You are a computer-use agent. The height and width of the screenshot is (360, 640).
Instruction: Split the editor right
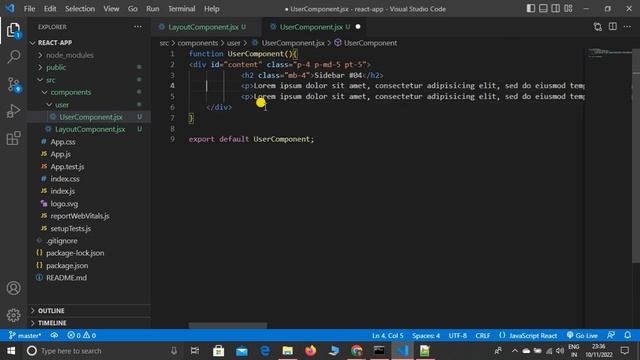[x=613, y=27]
